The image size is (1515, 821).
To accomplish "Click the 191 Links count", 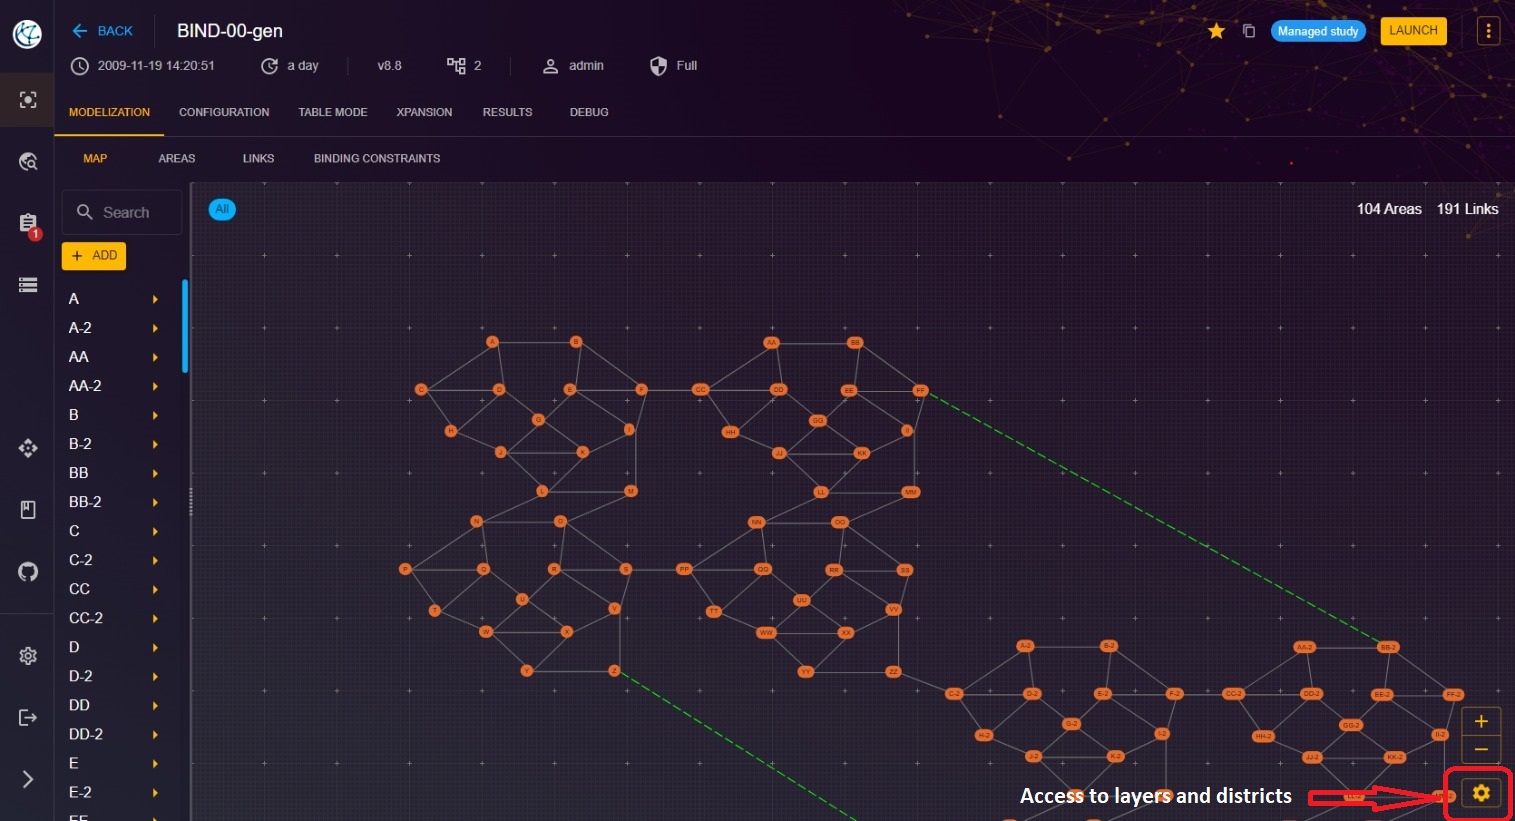I will [x=1467, y=209].
